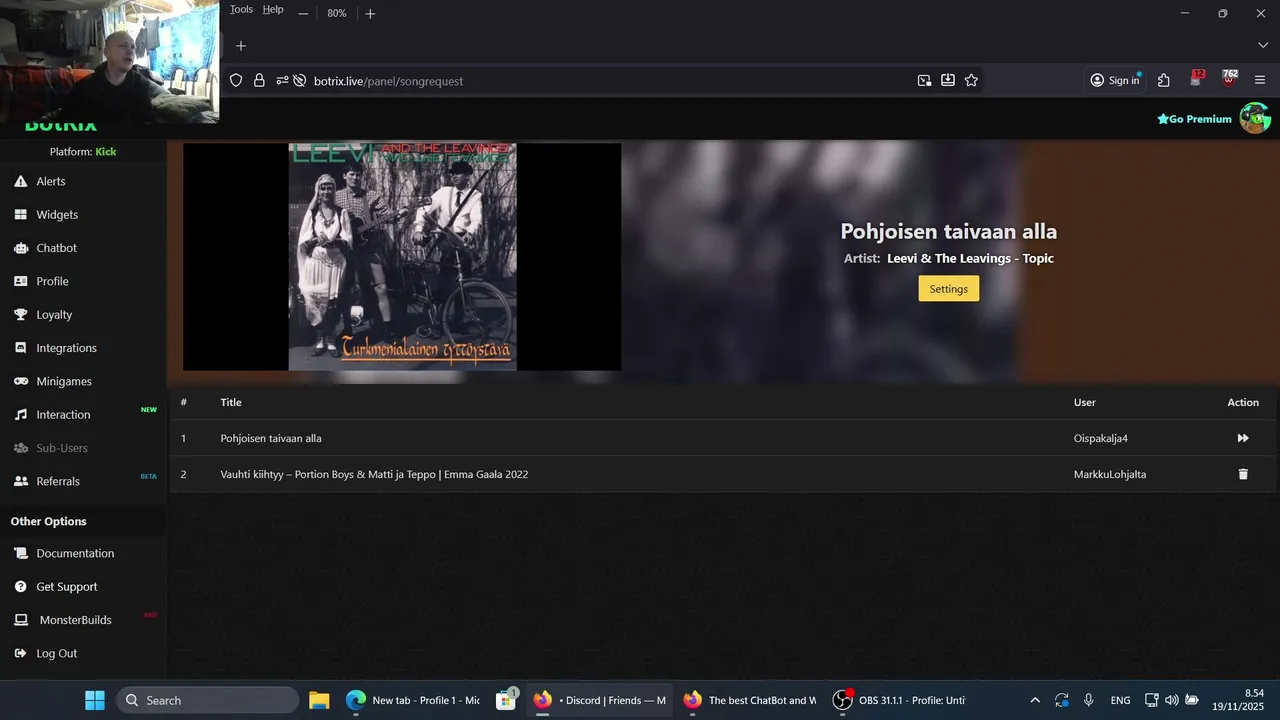Click Sign in browser button
The height and width of the screenshot is (720, 1280).
pyautogui.click(x=1115, y=80)
